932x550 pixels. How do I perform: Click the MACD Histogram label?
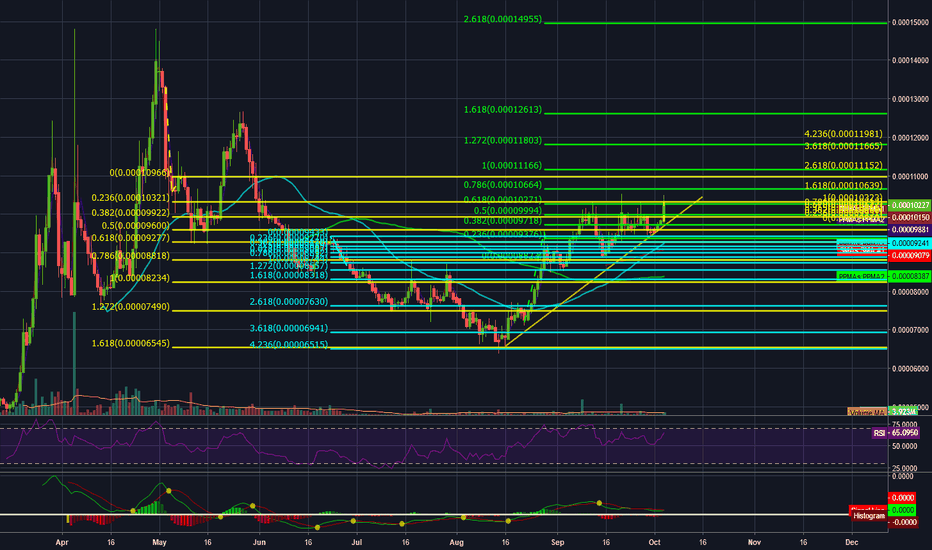(x=868, y=516)
